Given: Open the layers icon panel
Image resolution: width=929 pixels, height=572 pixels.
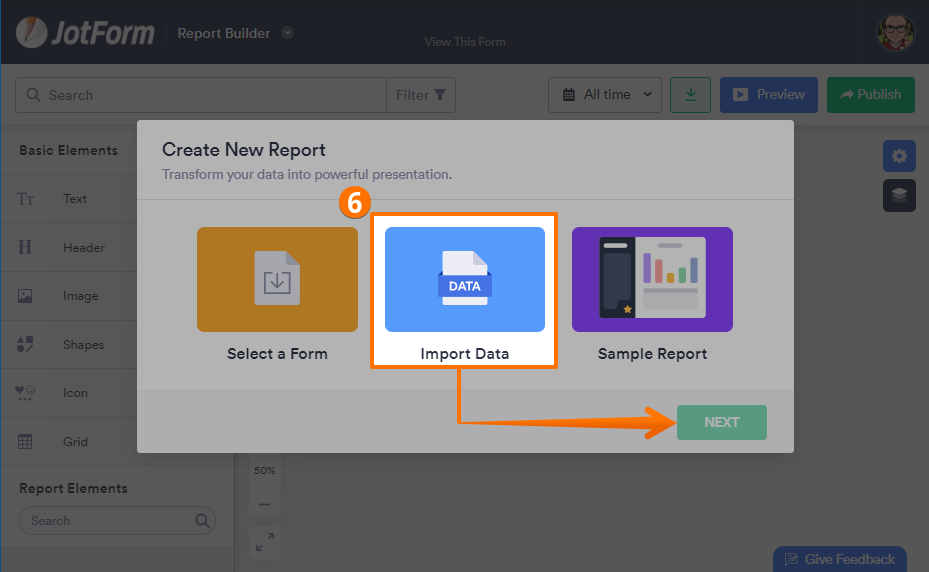Looking at the screenshot, I should pyautogui.click(x=899, y=196).
